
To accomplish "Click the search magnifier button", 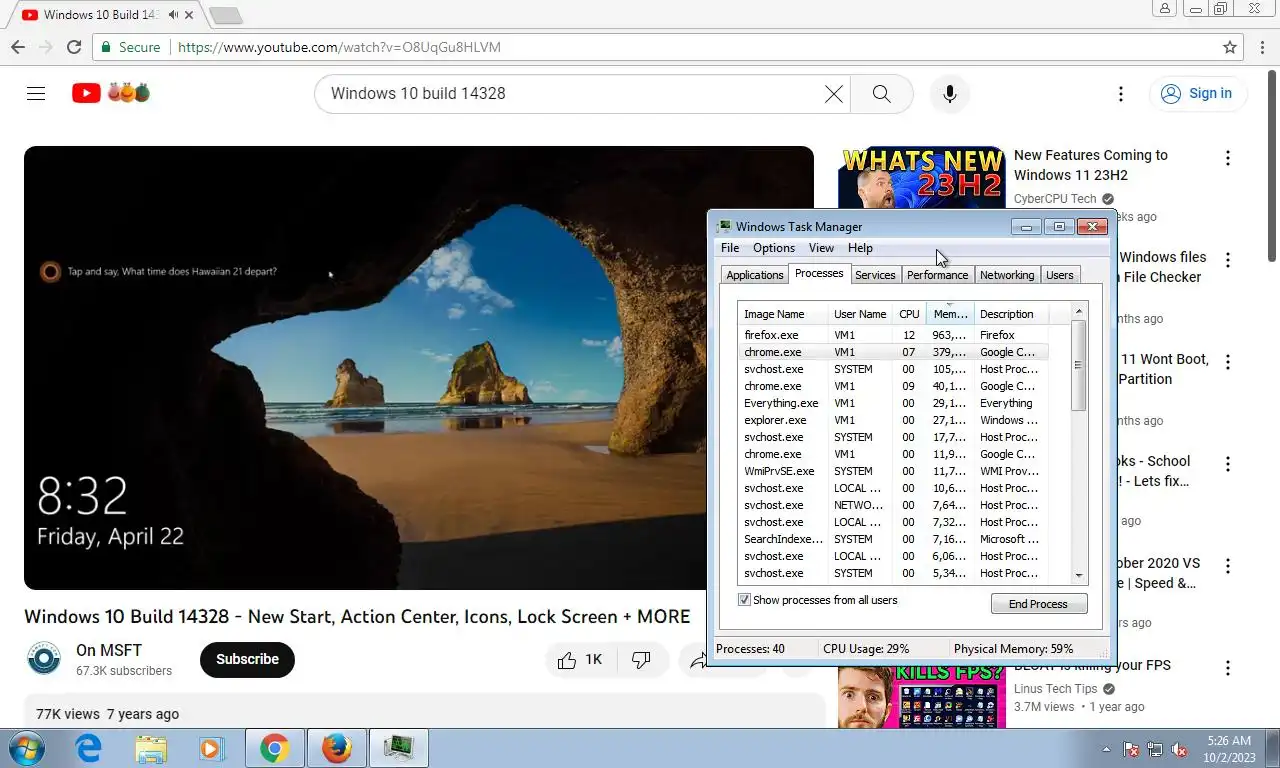I will 881,93.
